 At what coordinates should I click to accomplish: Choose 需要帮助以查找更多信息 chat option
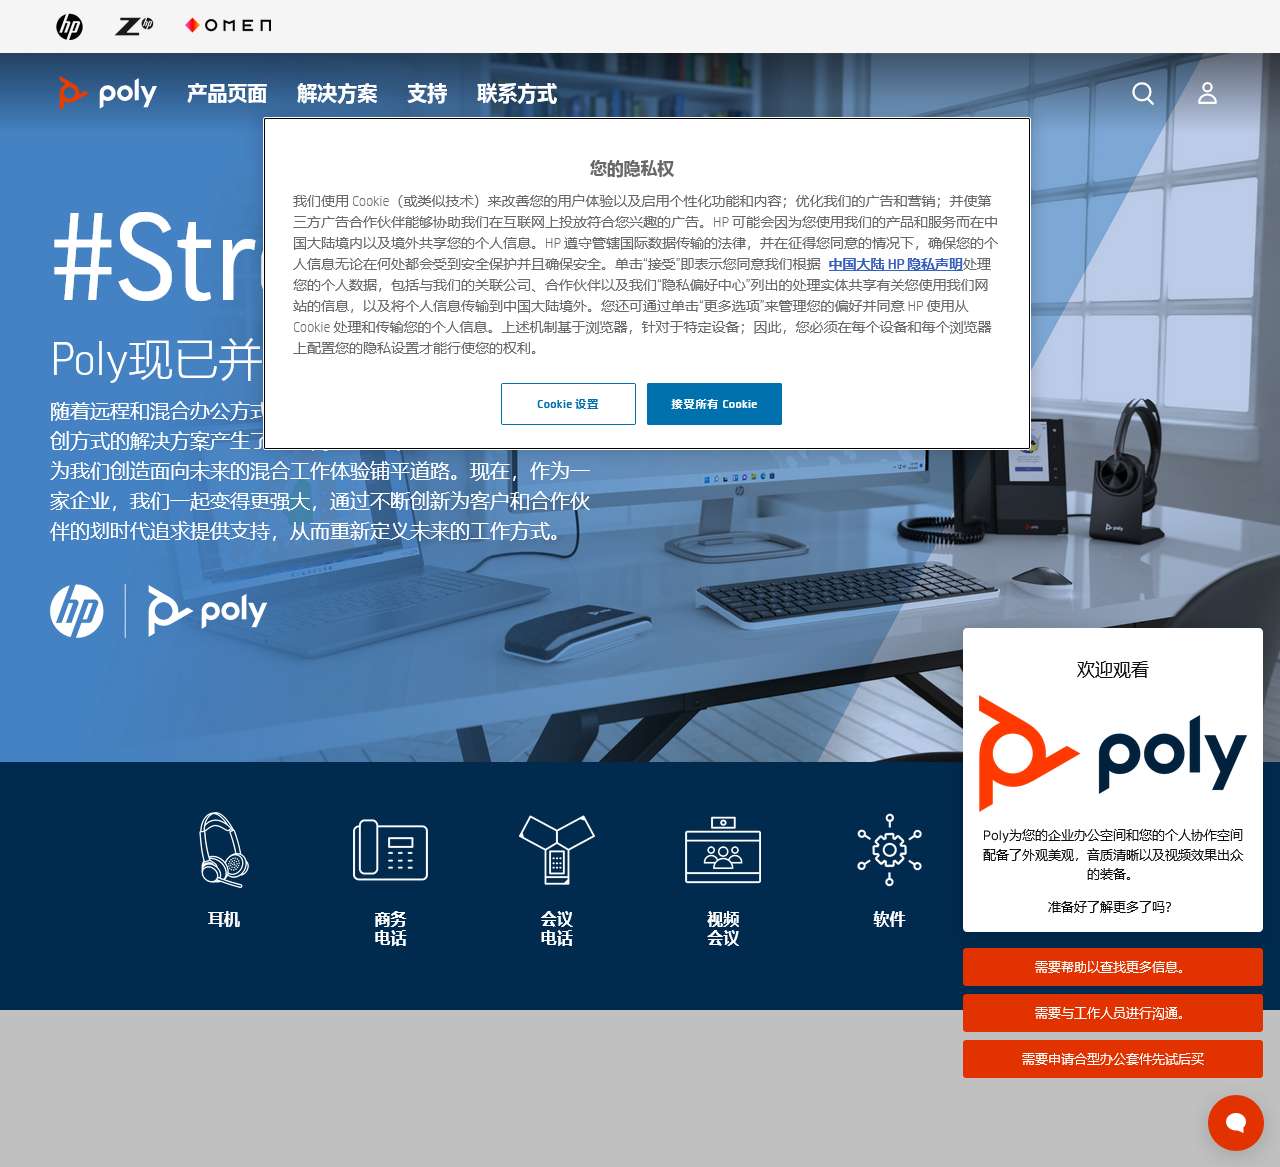point(1113,967)
